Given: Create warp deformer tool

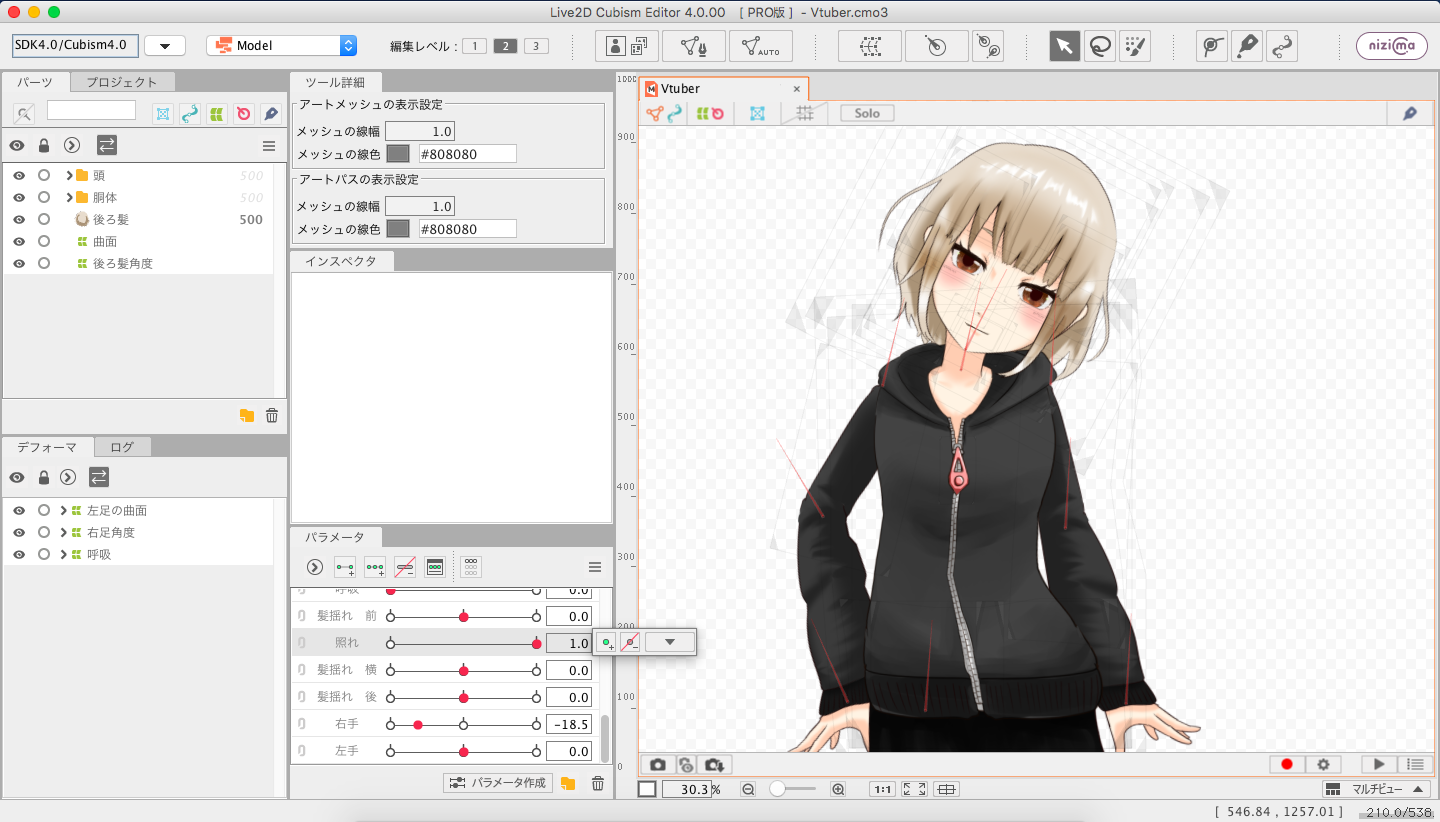Looking at the screenshot, I should [x=869, y=46].
